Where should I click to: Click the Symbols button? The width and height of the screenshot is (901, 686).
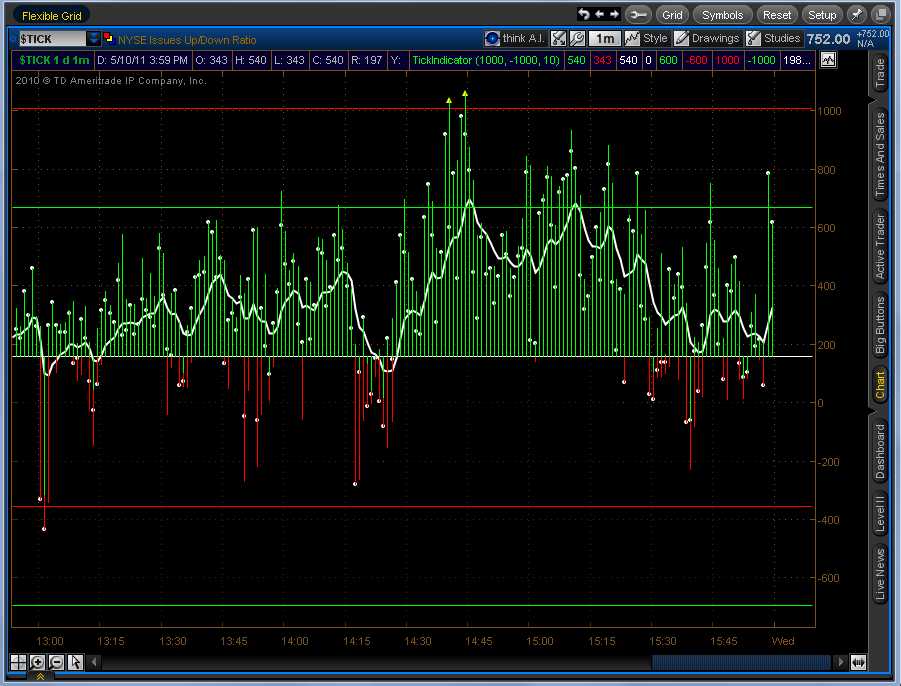coord(722,15)
